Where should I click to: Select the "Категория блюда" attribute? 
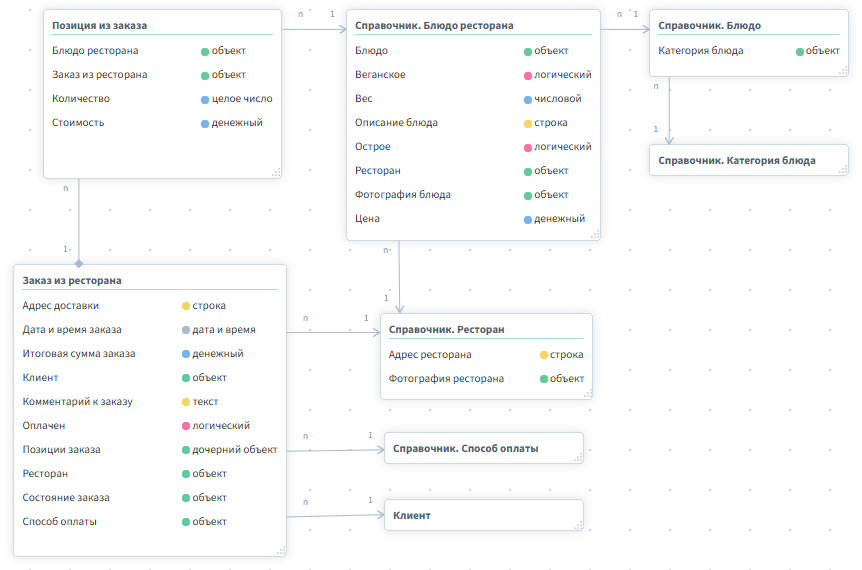click(700, 51)
